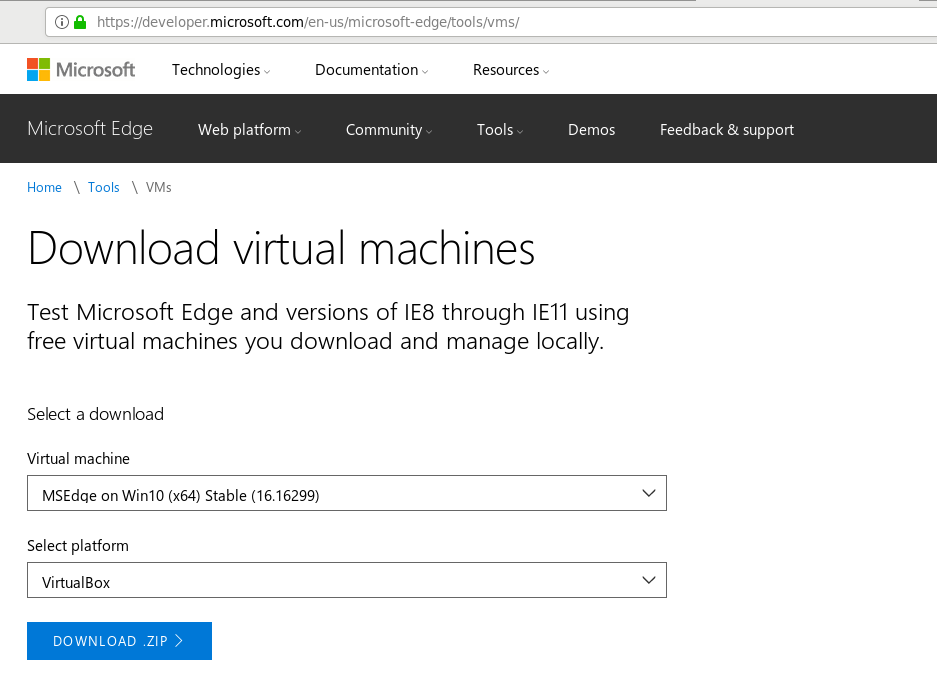Expand the Tools navigation menu

pos(500,130)
